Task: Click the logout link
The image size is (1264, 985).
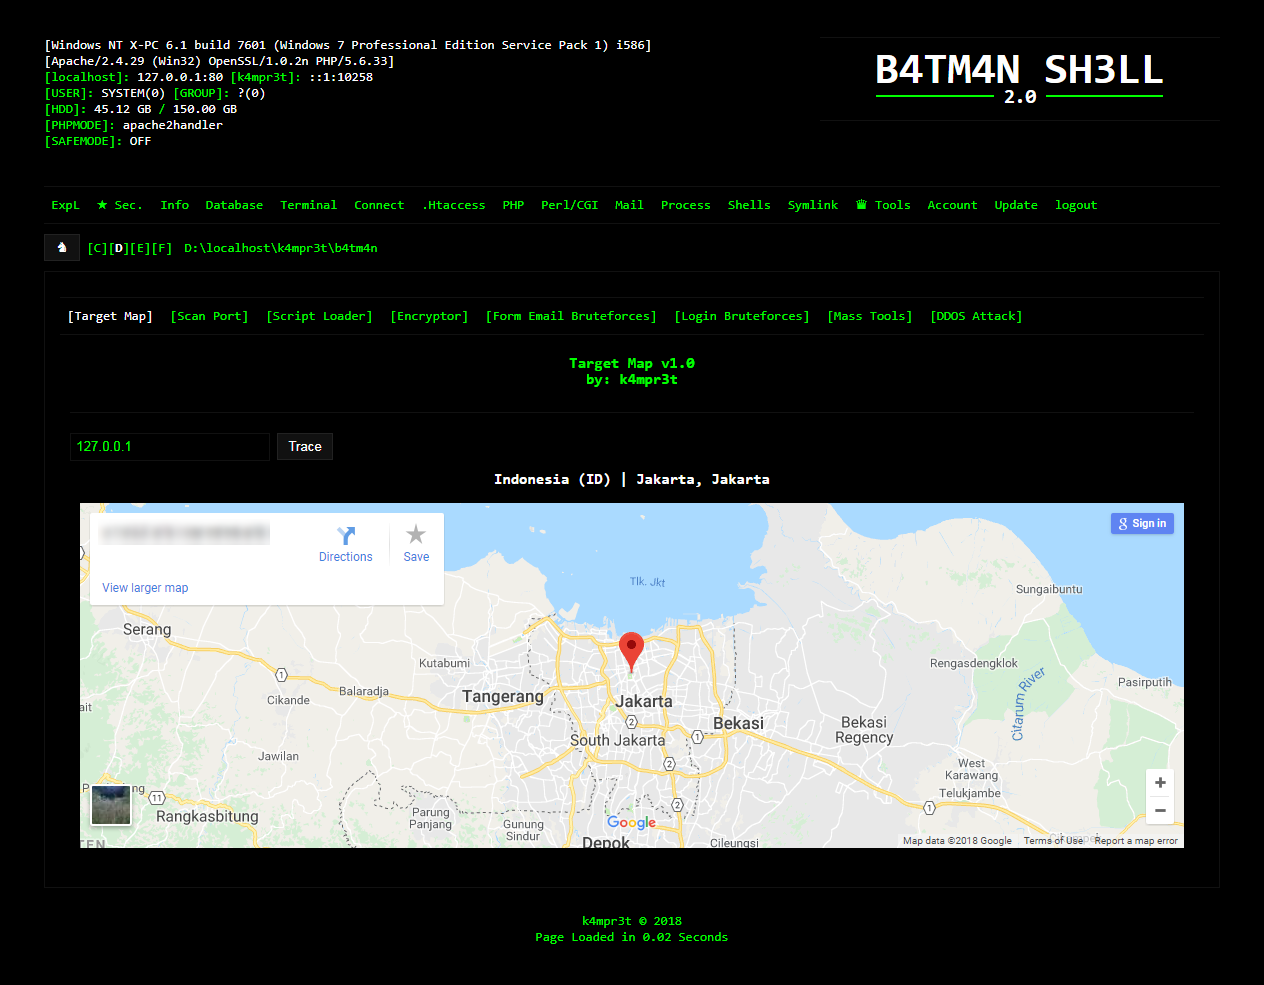Action: pyautogui.click(x=1076, y=205)
